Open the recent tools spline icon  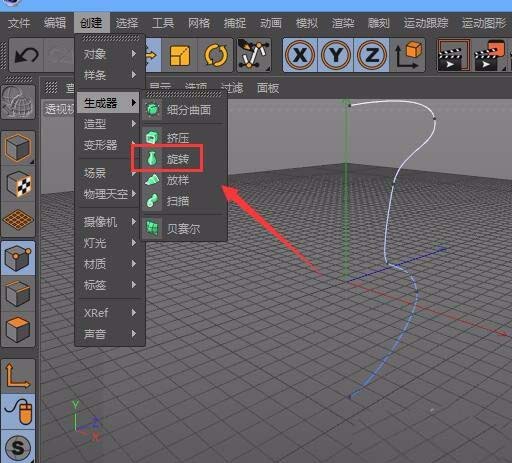(254, 55)
